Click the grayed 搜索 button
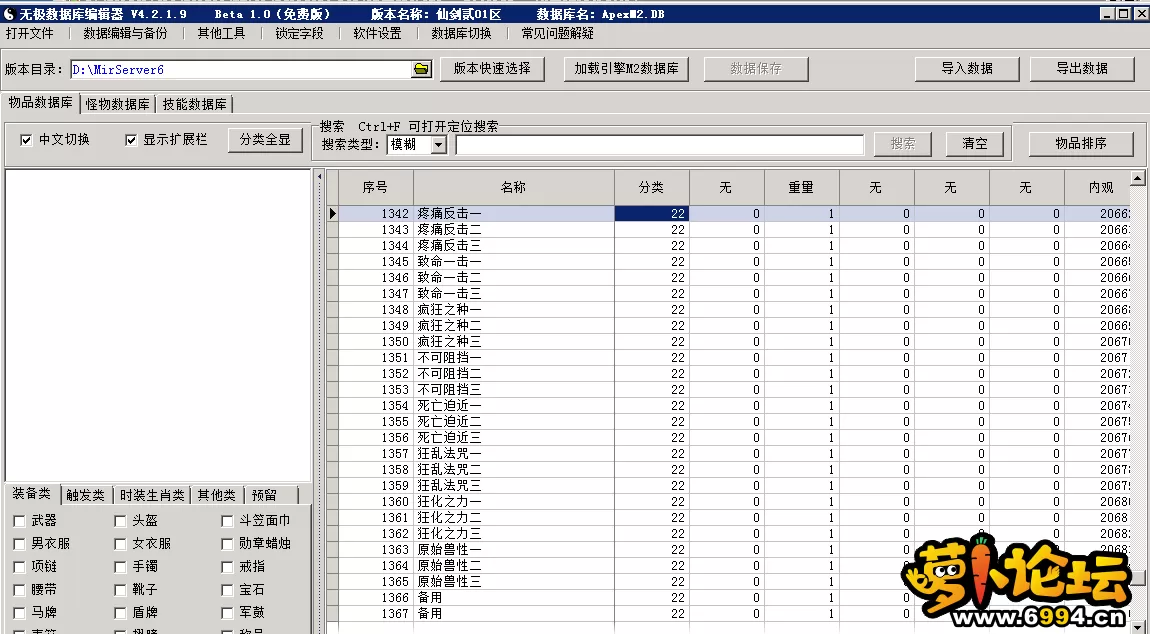The height and width of the screenshot is (634, 1150). click(x=903, y=144)
